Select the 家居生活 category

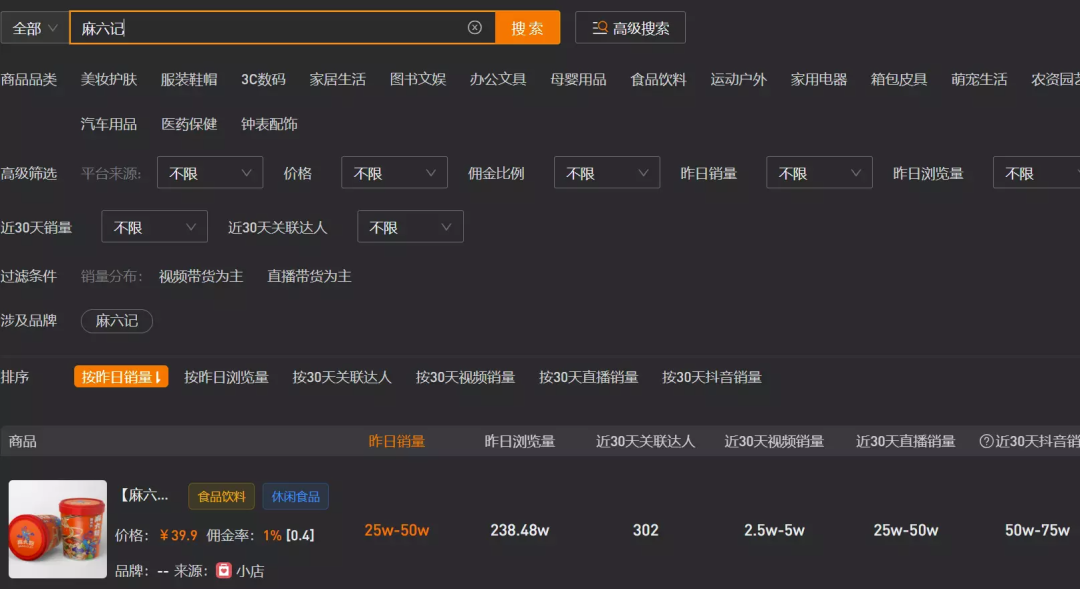tap(338, 79)
